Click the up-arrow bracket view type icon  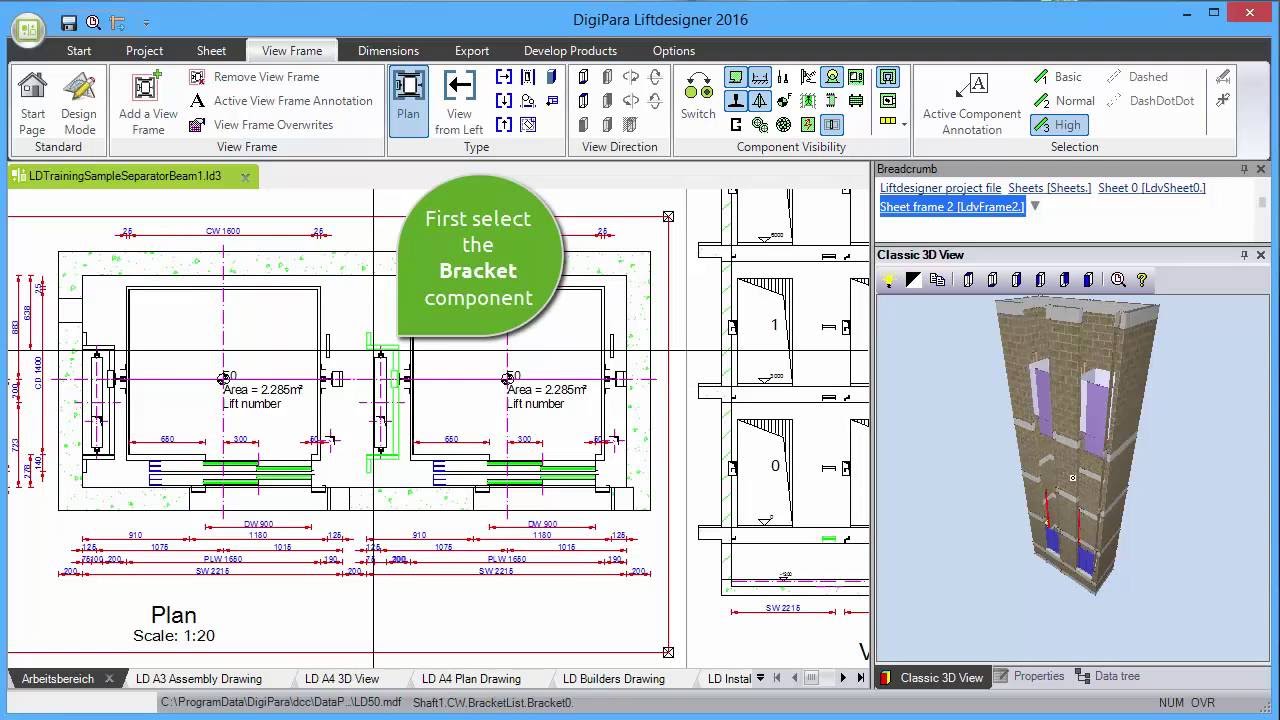pyautogui.click(x=503, y=125)
